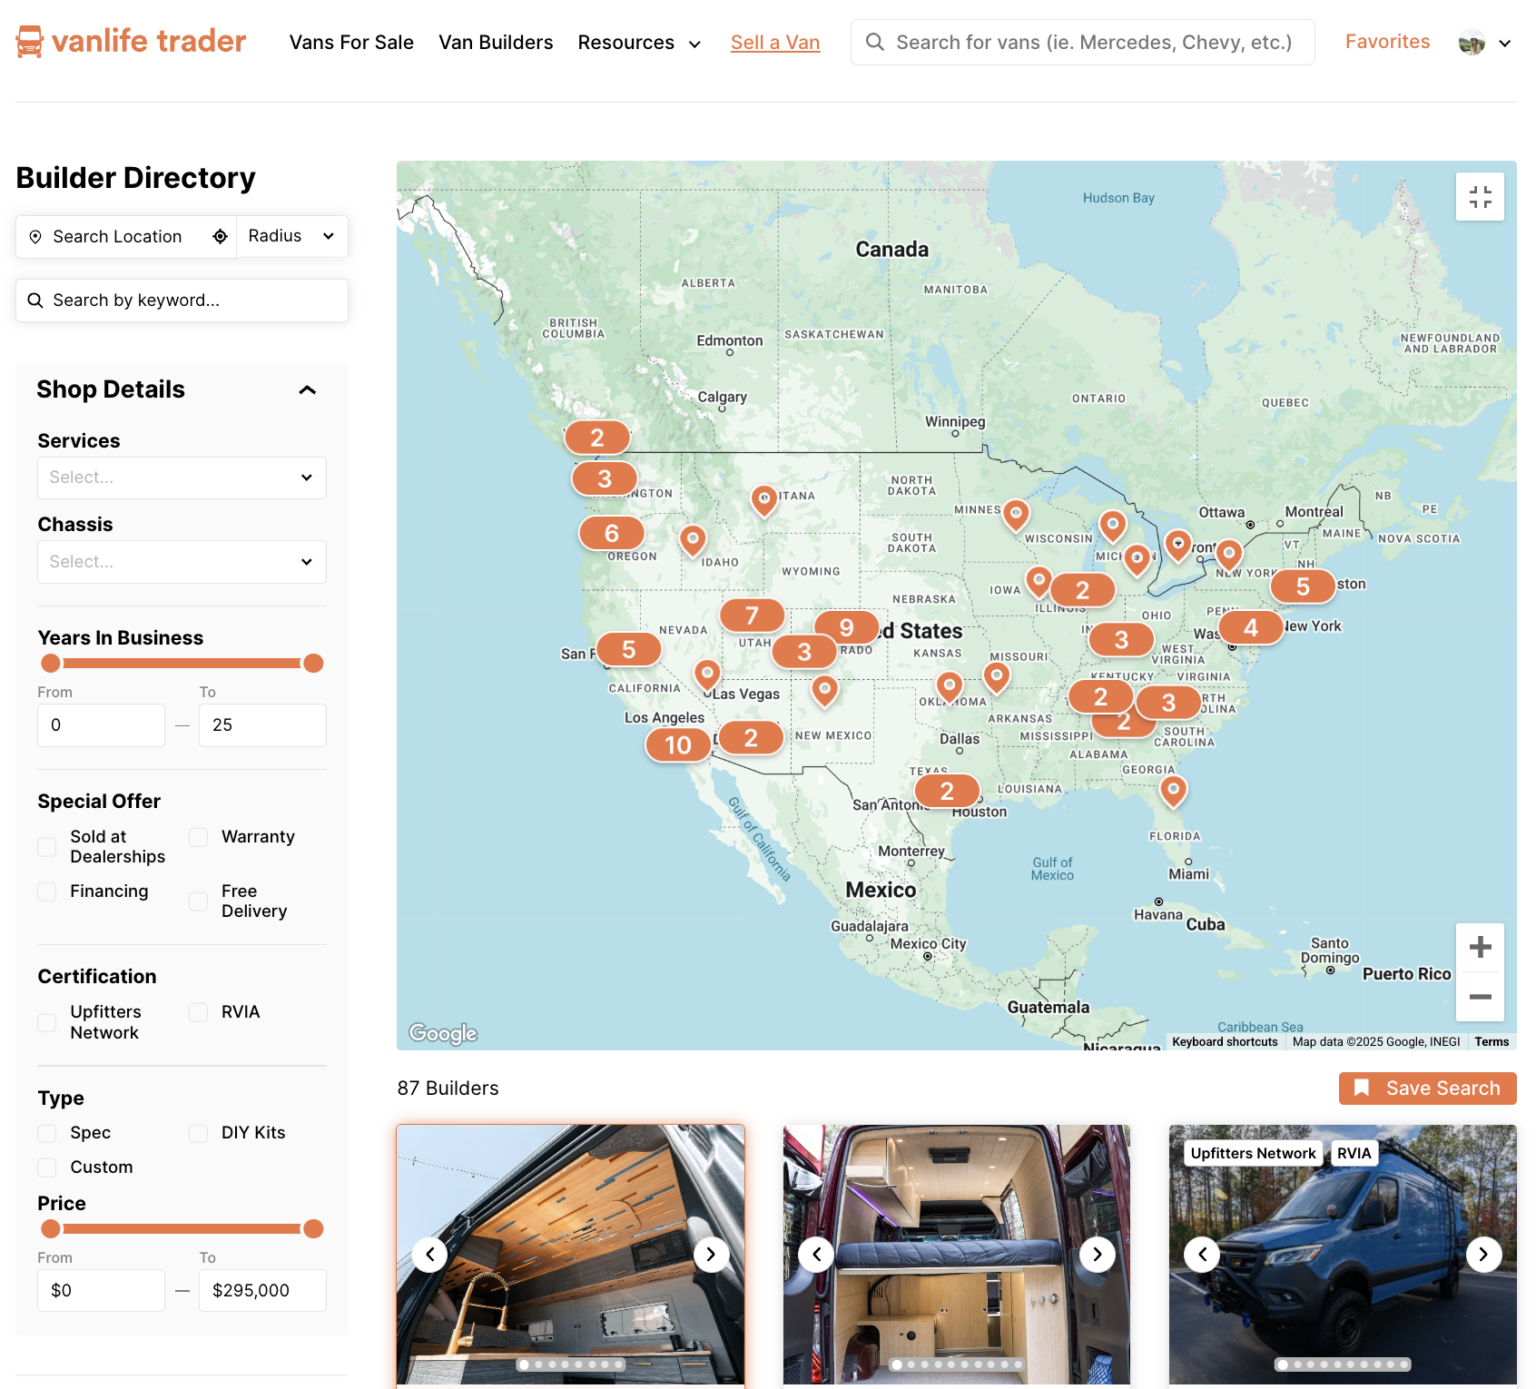Click the next arrow on the first builder card

click(x=711, y=1254)
